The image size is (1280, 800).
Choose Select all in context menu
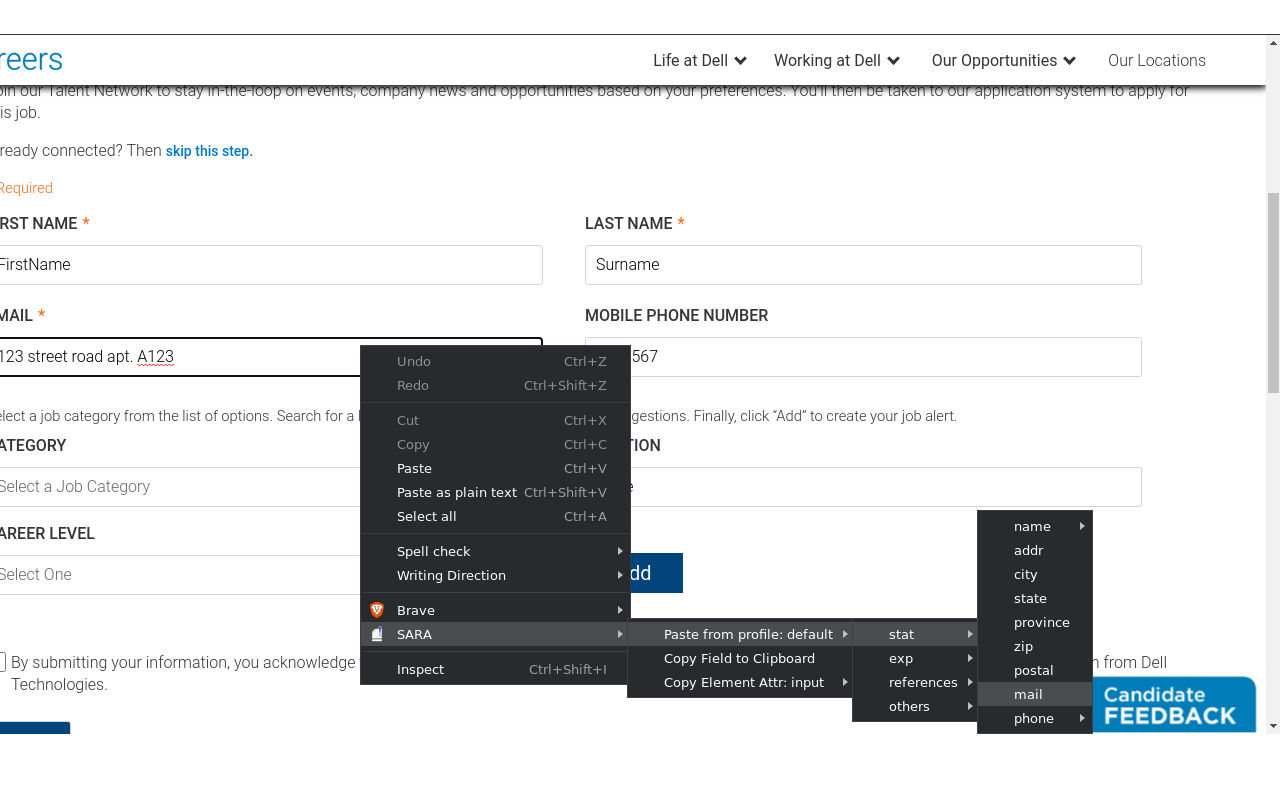pos(495,516)
